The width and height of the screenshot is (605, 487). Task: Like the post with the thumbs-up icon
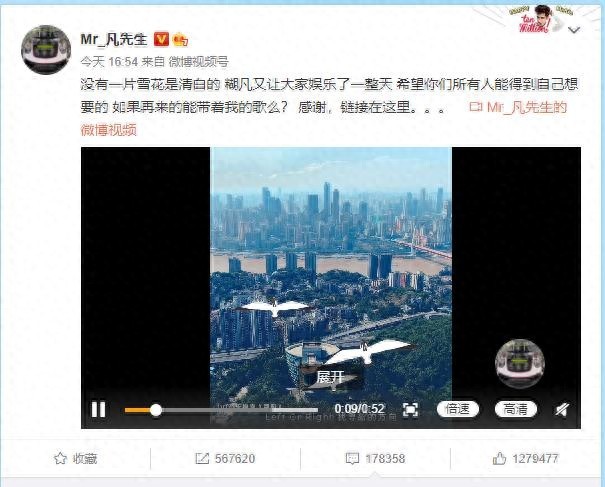[499, 458]
